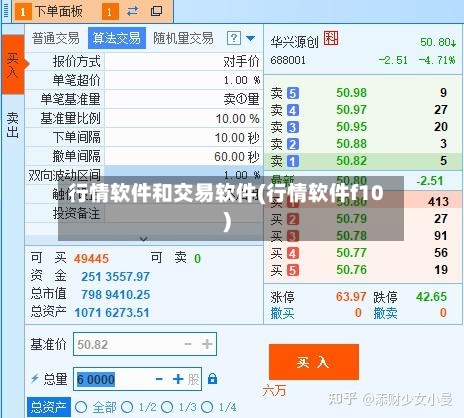This screenshot has width=464, height=418.
Task: Click the grey minus in 基准价 field
Action: [x=188, y=344]
